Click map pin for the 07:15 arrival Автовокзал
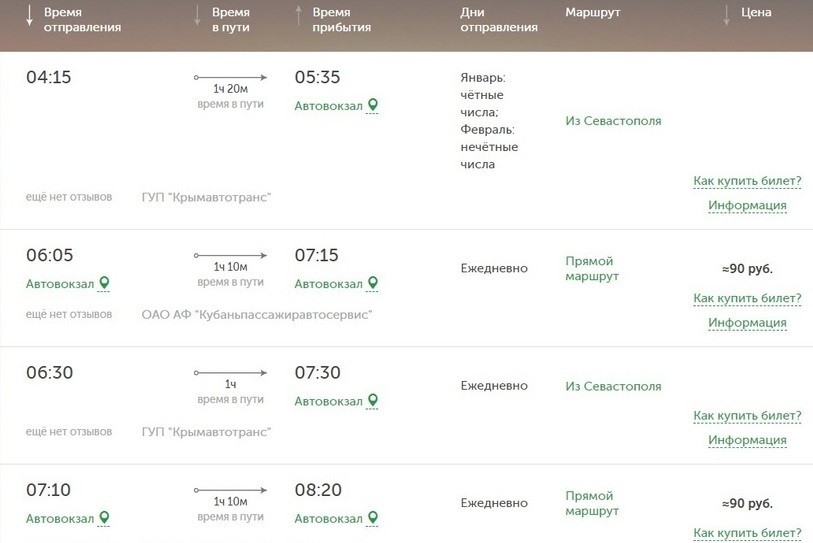 pyautogui.click(x=373, y=283)
